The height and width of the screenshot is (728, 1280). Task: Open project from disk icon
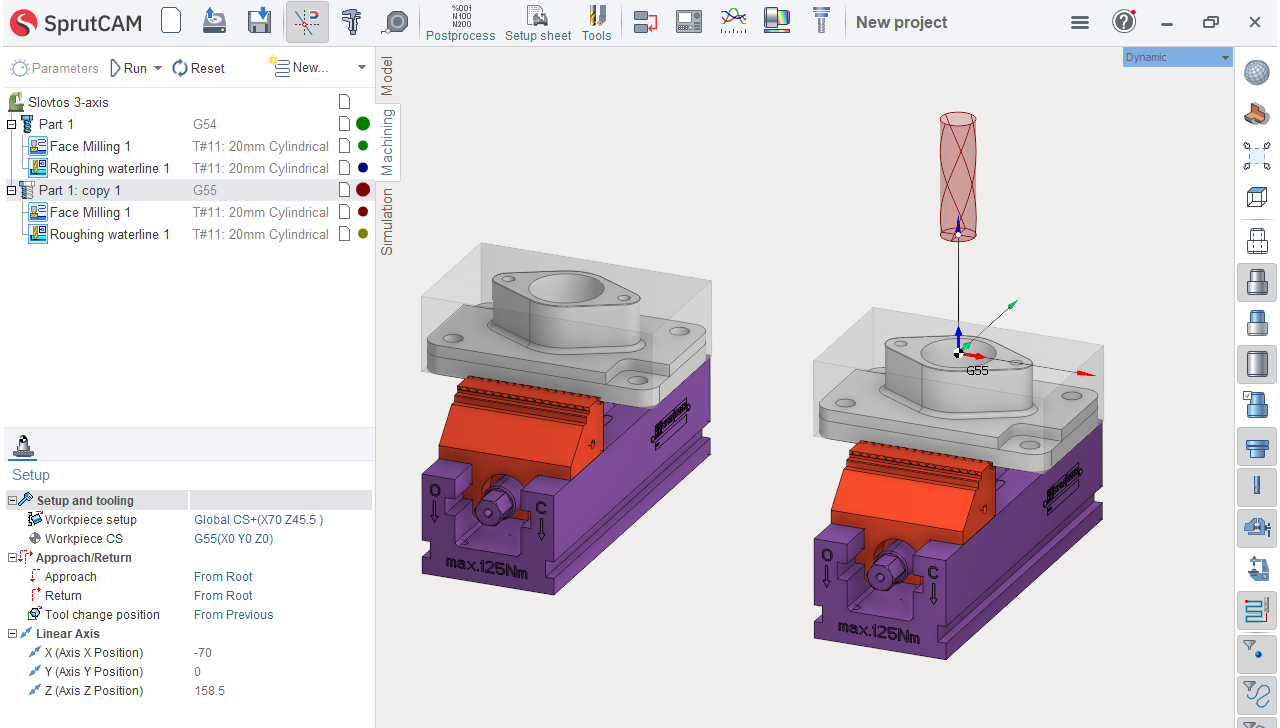[x=214, y=21]
